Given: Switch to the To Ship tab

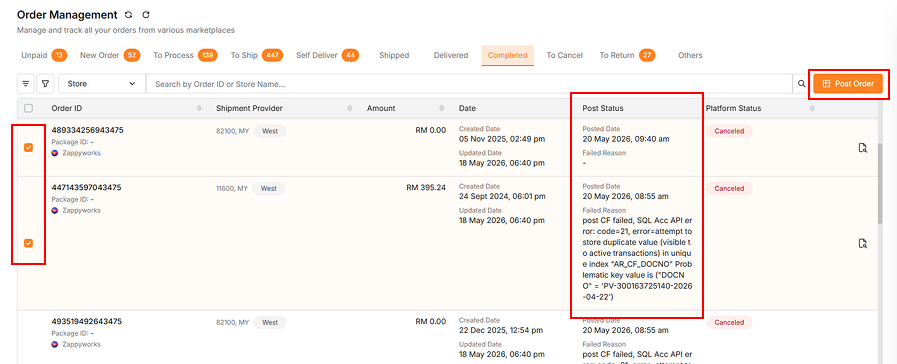Looking at the screenshot, I should pos(257,55).
